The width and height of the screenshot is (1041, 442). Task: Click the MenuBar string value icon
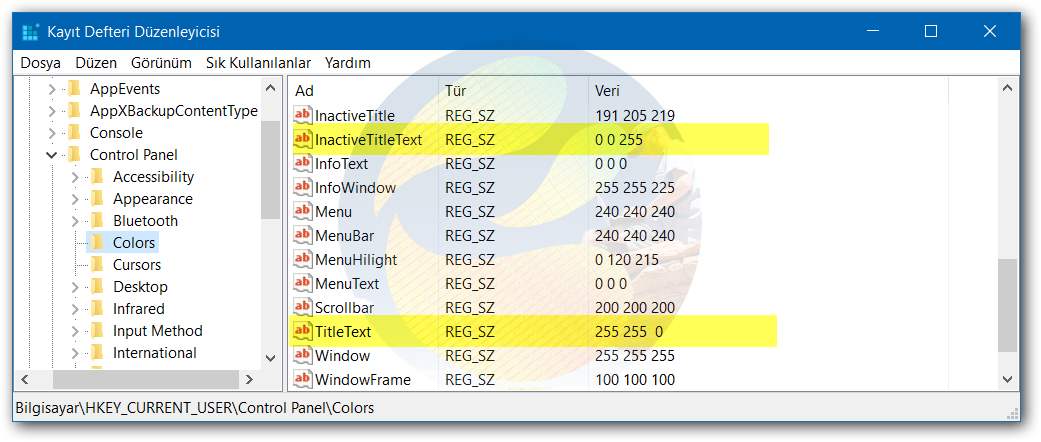(x=303, y=236)
